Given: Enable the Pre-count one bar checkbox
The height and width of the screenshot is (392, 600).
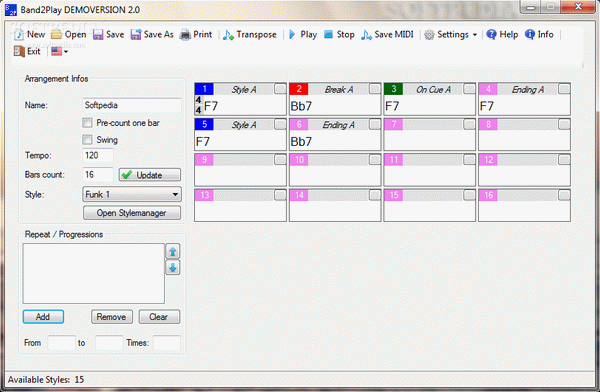Looking at the screenshot, I should [x=87, y=122].
